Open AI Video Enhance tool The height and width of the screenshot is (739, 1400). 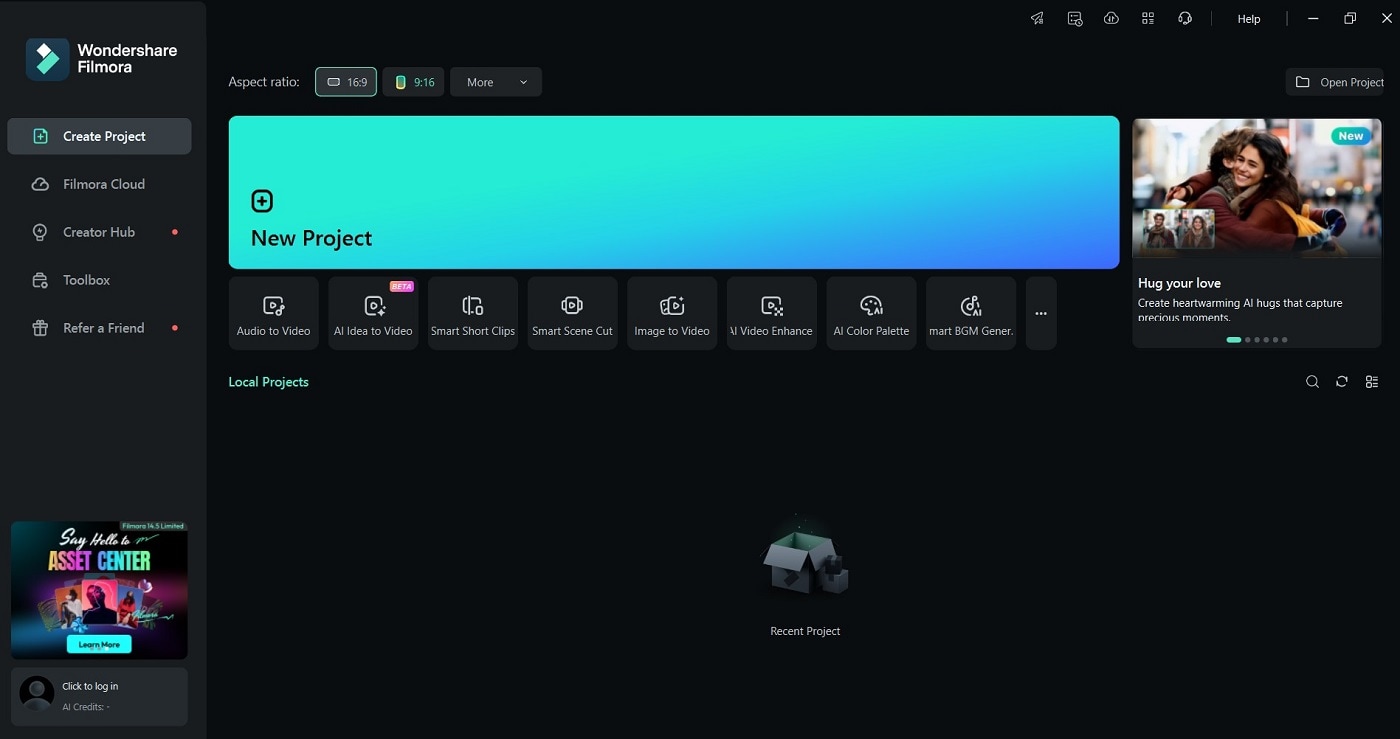(x=772, y=313)
